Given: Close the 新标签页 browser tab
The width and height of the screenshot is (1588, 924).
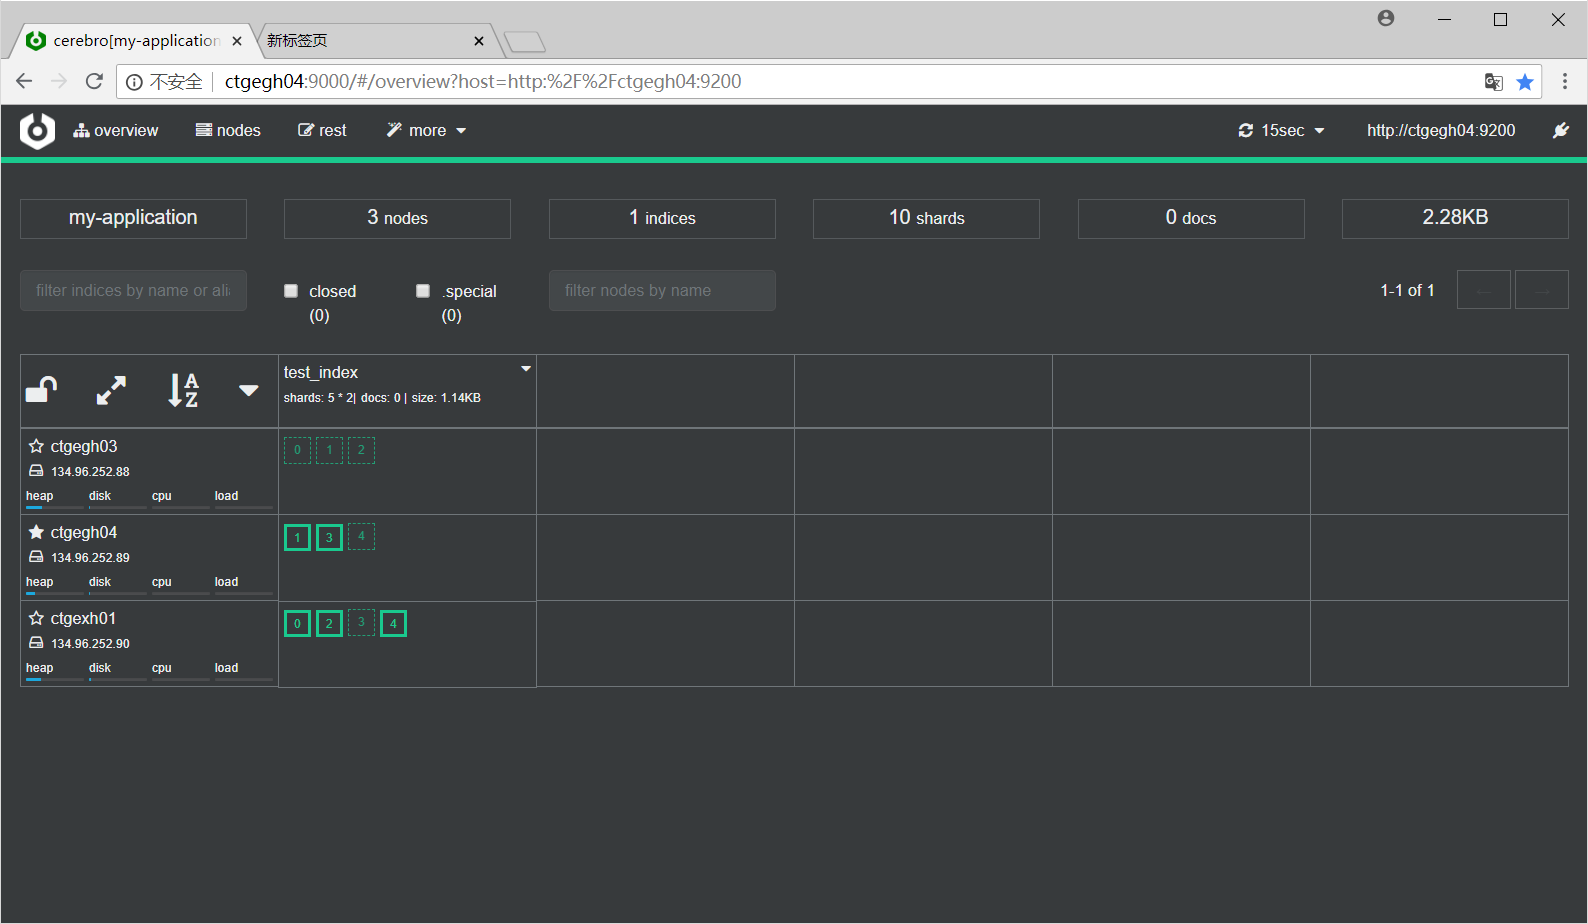Looking at the screenshot, I should [479, 41].
